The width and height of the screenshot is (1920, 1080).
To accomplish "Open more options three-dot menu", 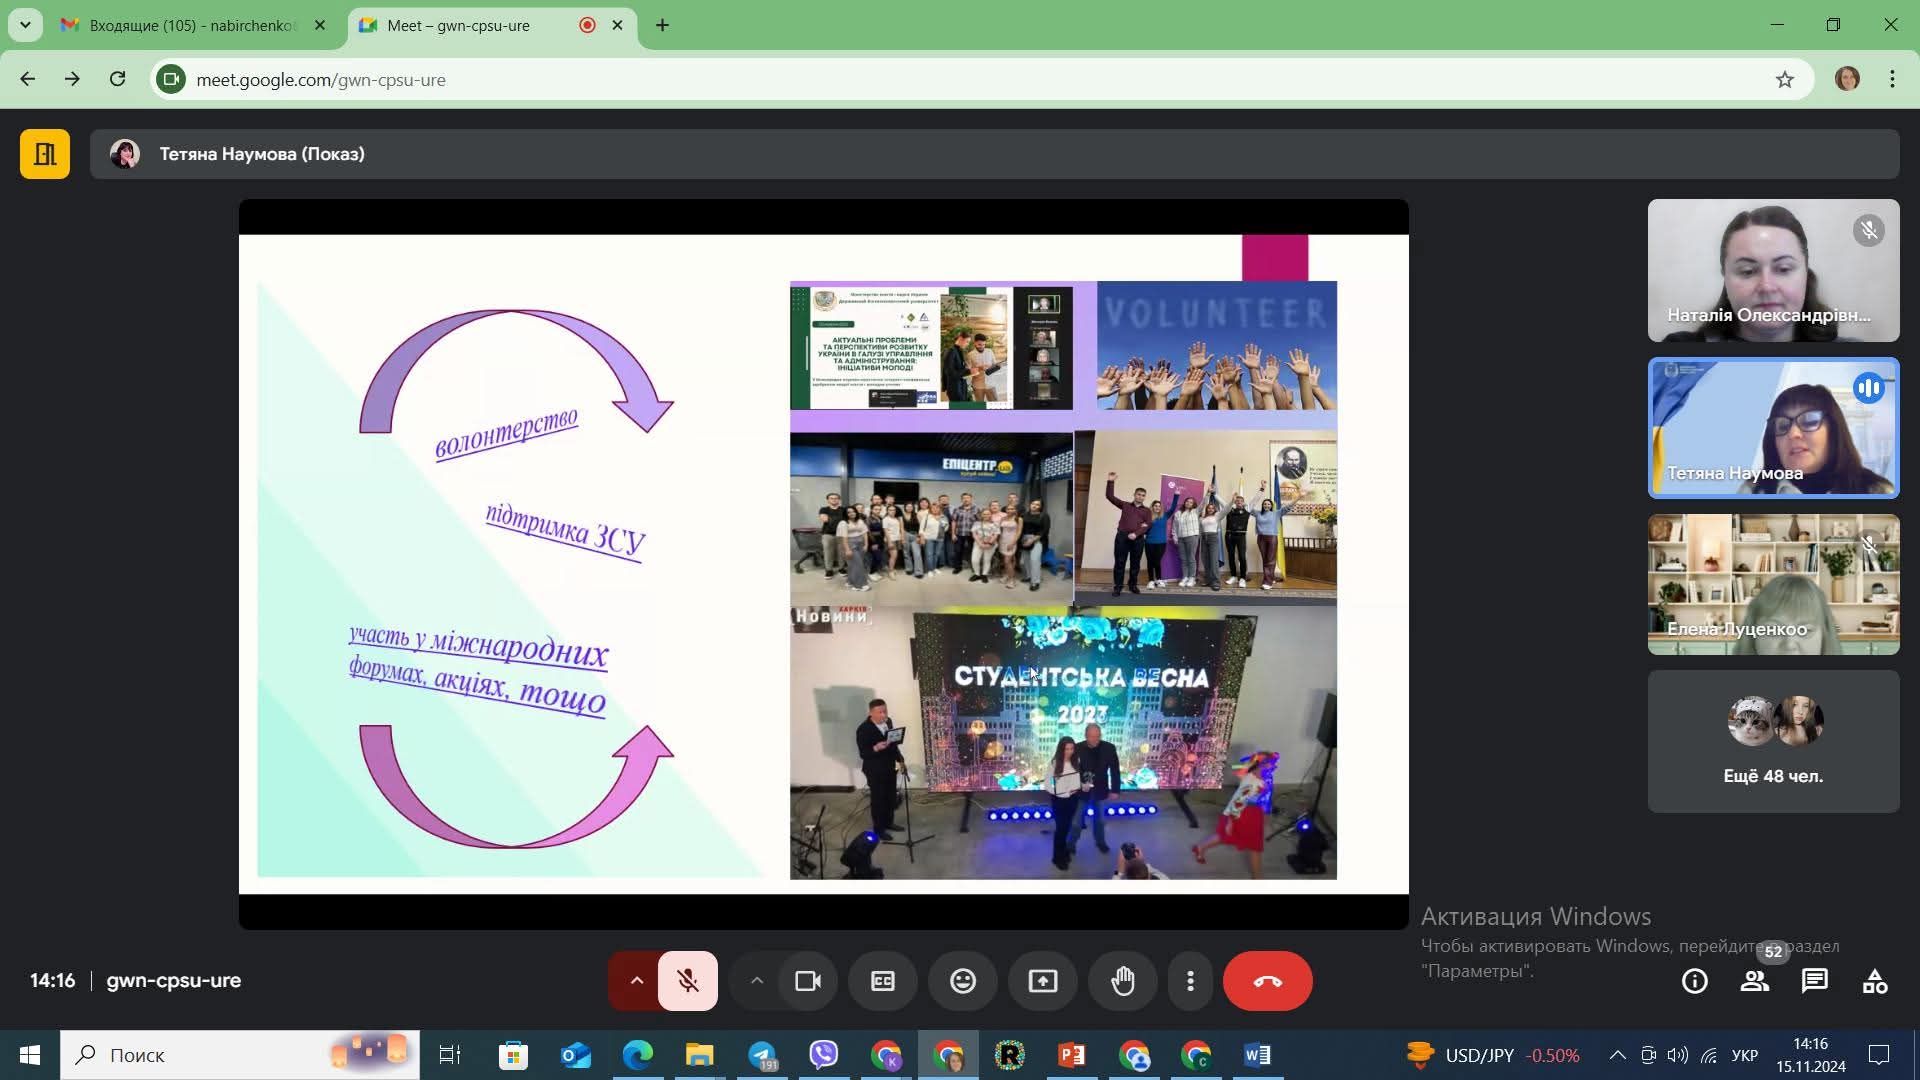I will click(x=1190, y=981).
